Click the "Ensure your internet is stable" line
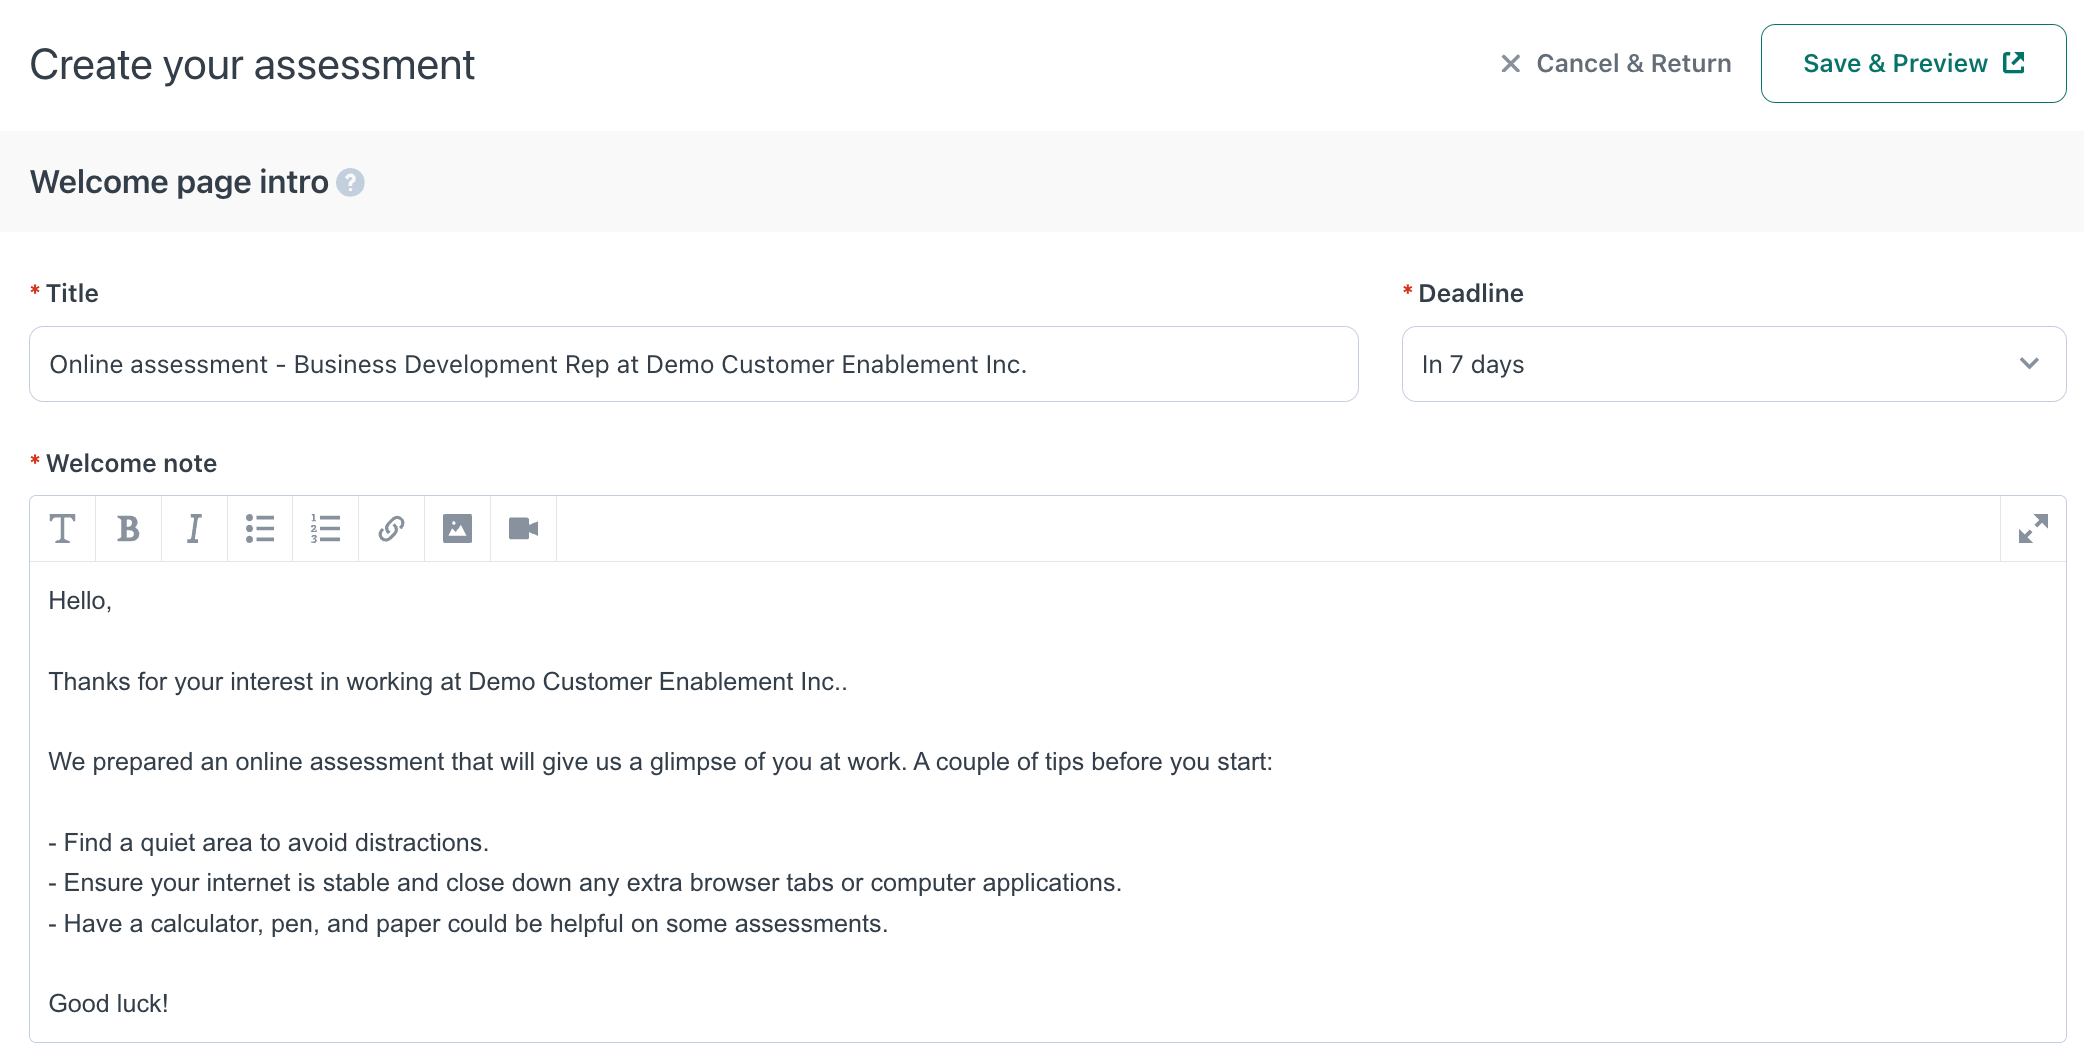2084x1058 pixels. pyautogui.click(x=585, y=883)
